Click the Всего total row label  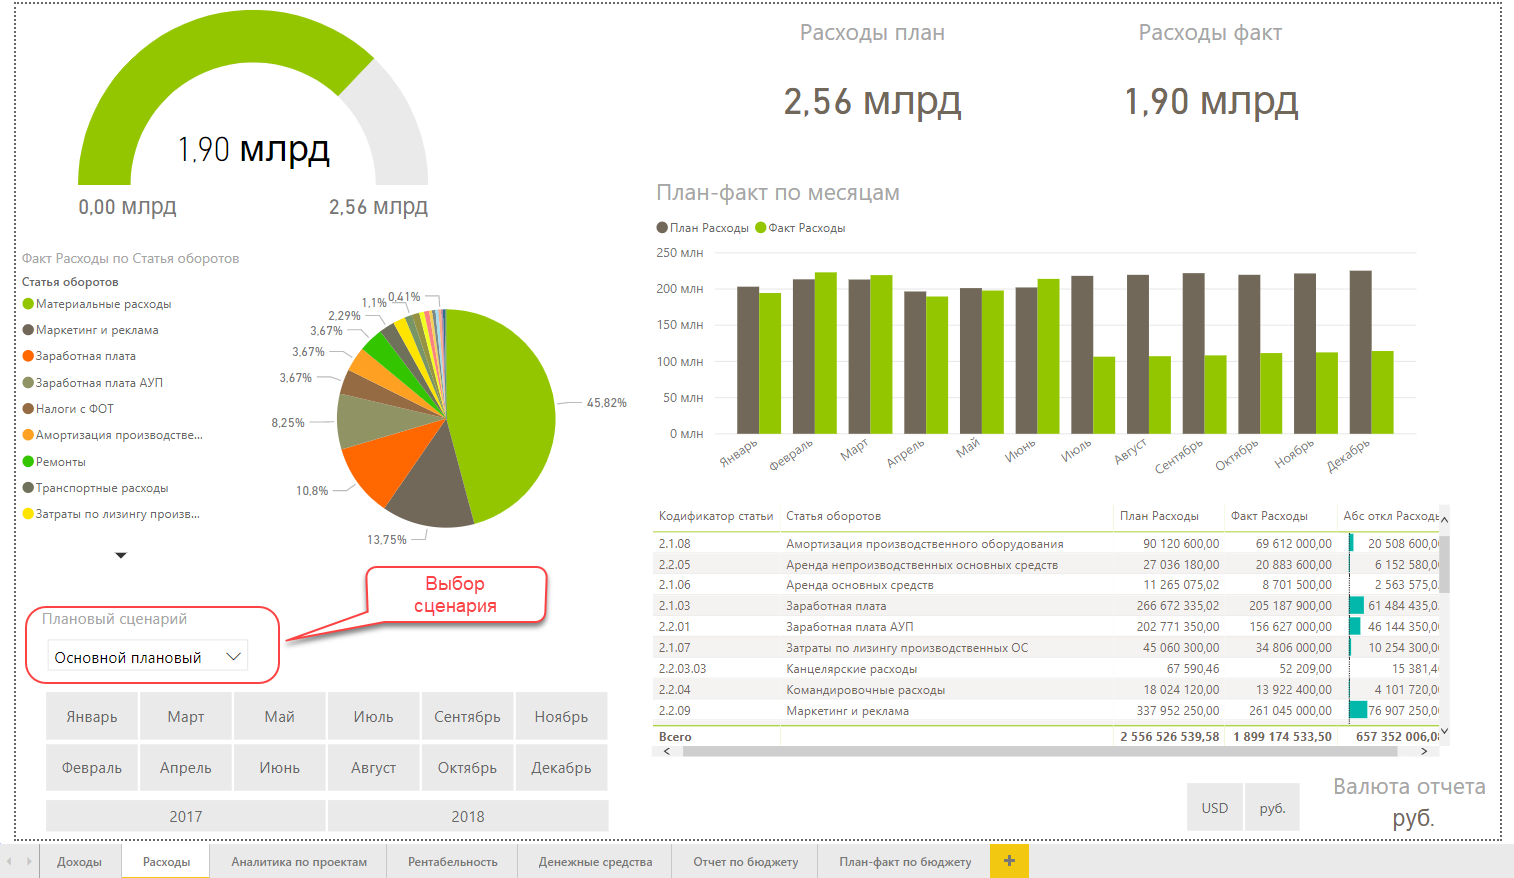[675, 737]
